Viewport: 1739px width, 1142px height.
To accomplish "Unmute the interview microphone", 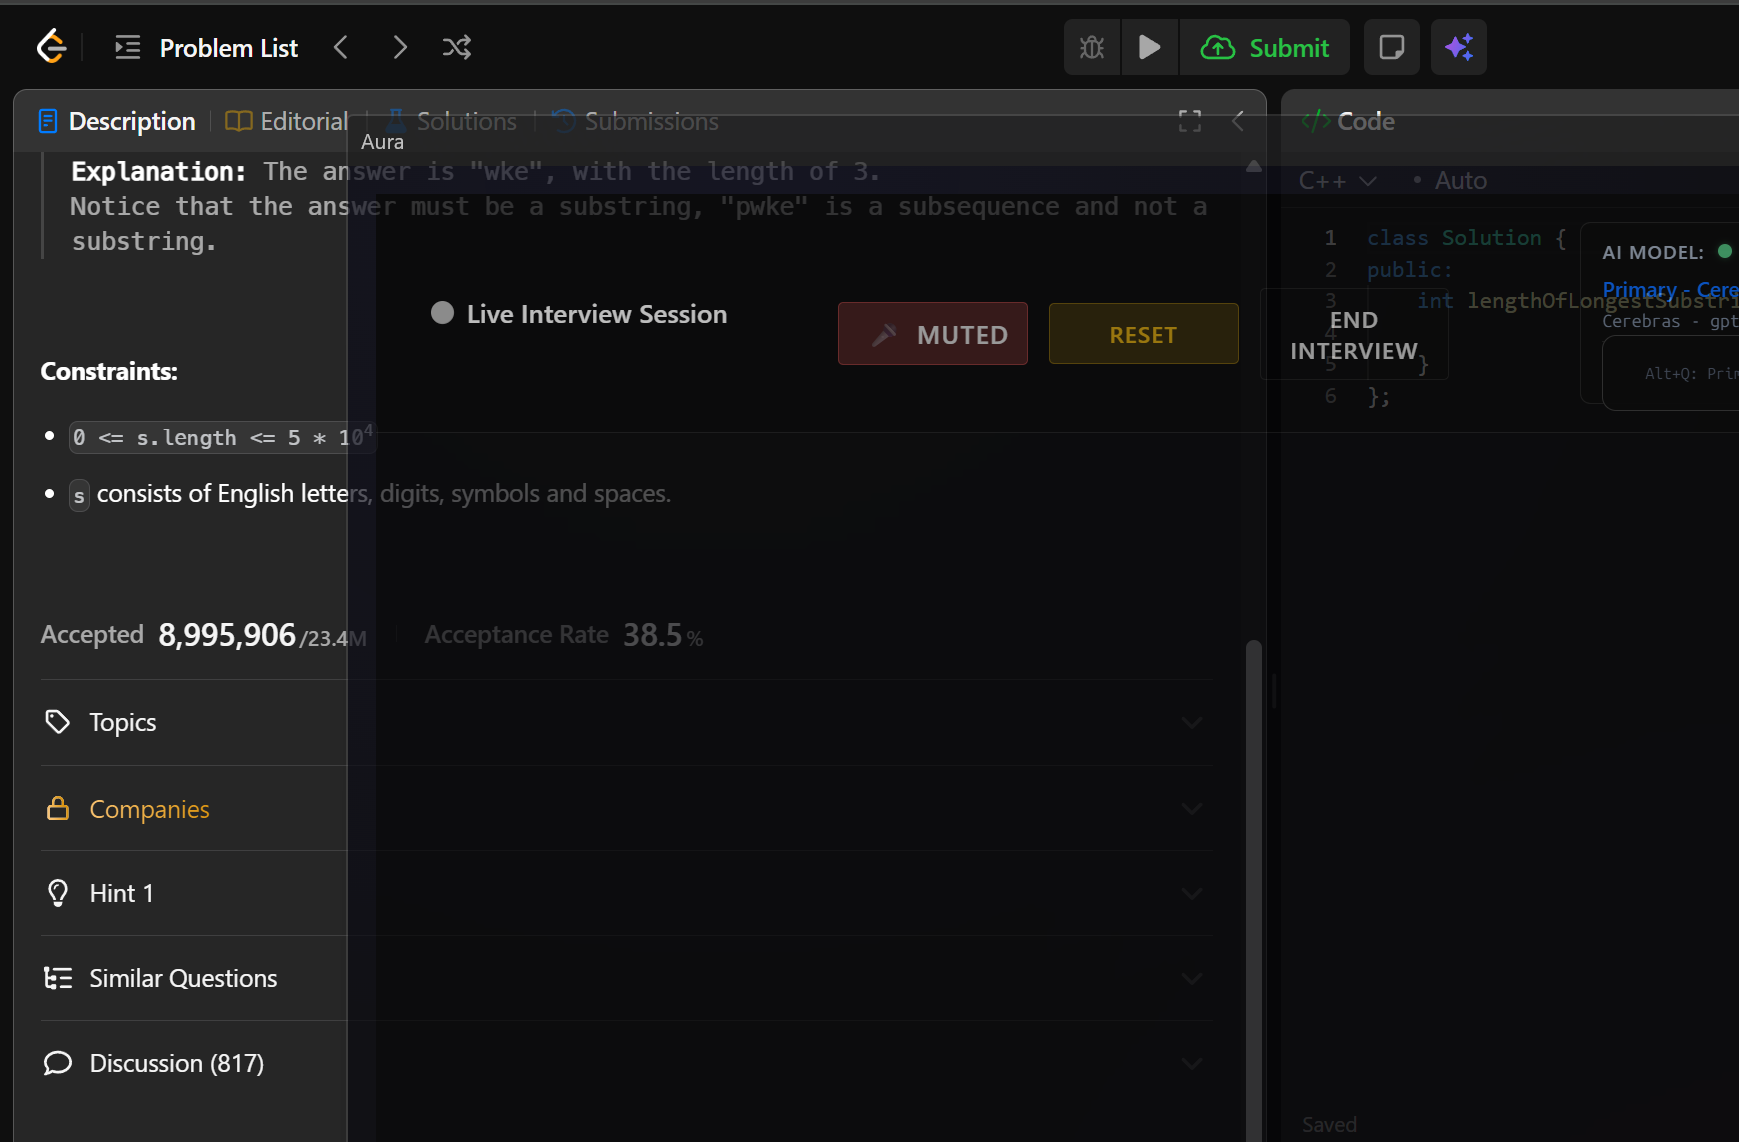I will point(932,333).
